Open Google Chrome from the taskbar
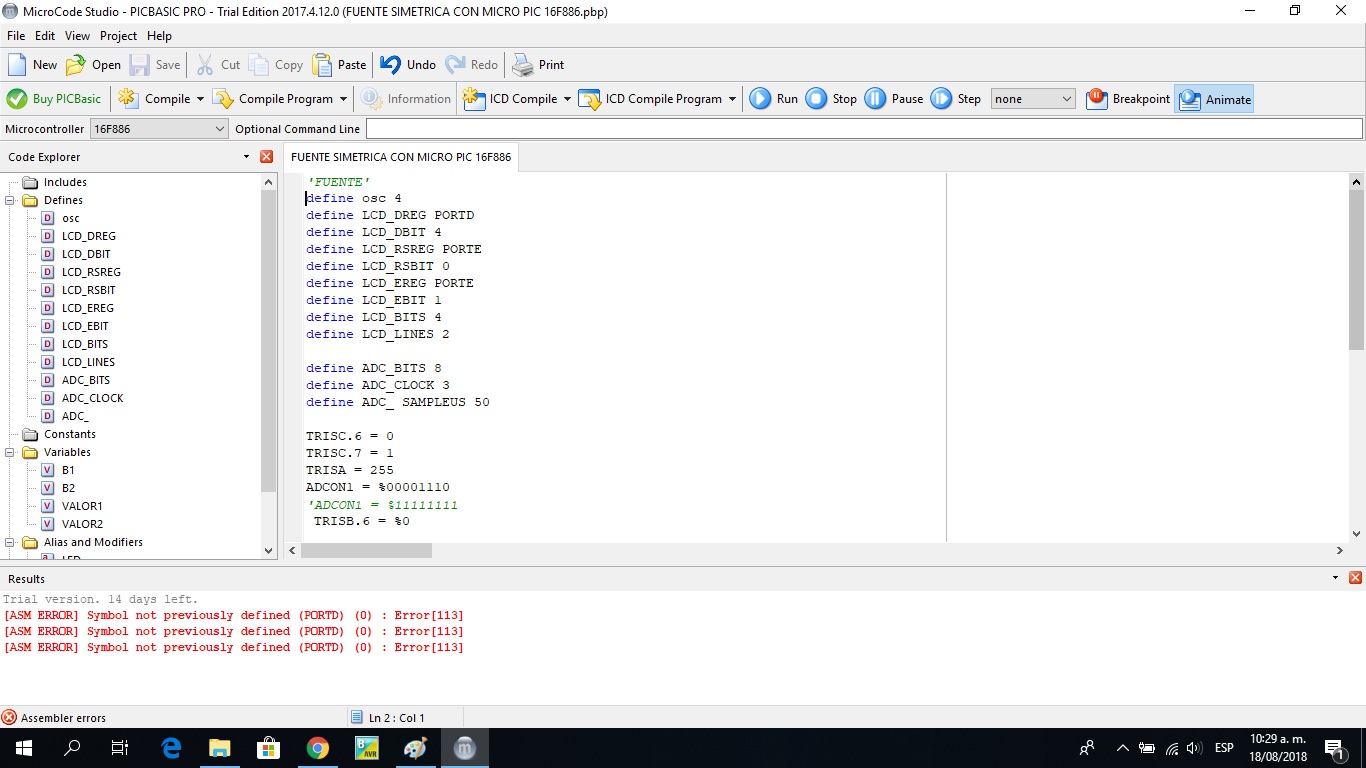The image size is (1366, 768). pos(318,748)
